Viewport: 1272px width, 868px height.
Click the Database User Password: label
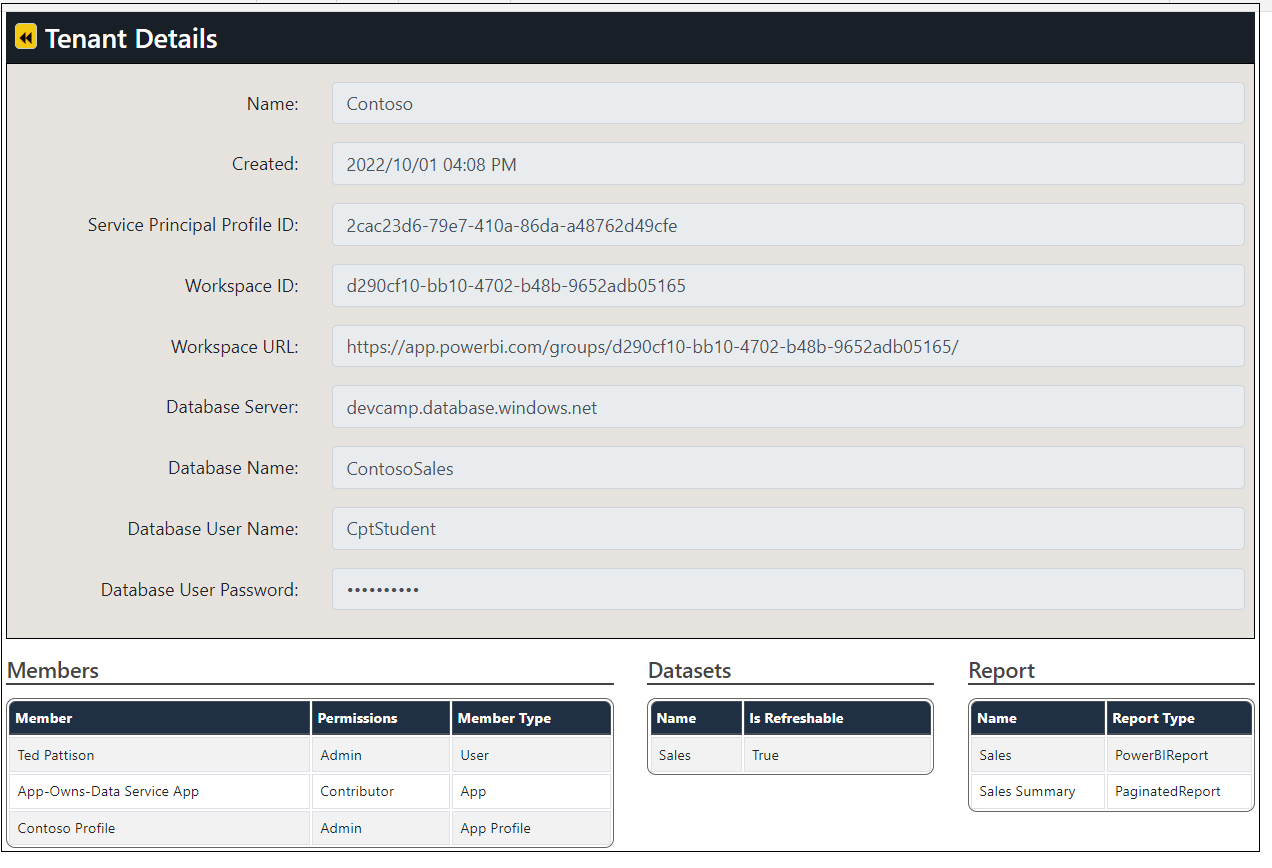click(x=200, y=590)
